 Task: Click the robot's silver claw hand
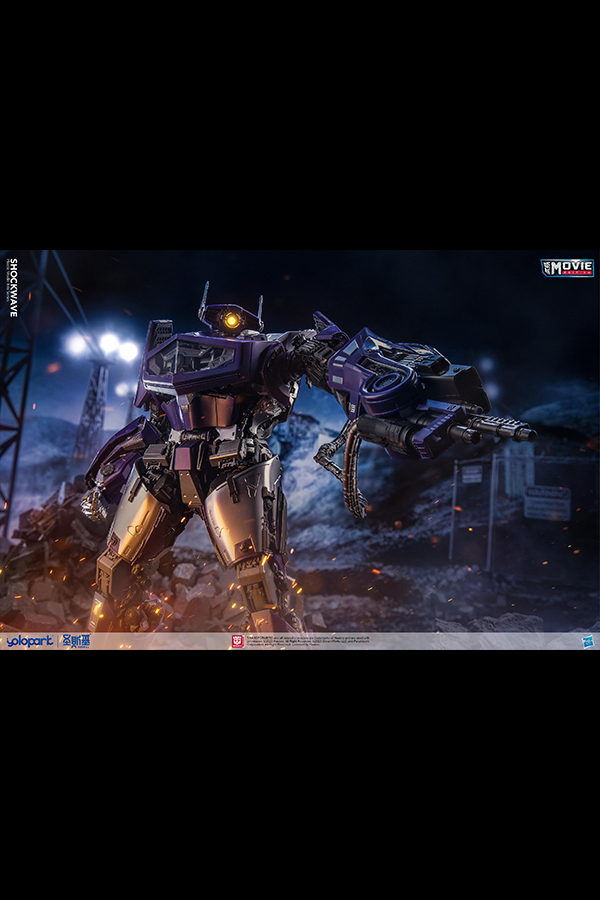95,504
